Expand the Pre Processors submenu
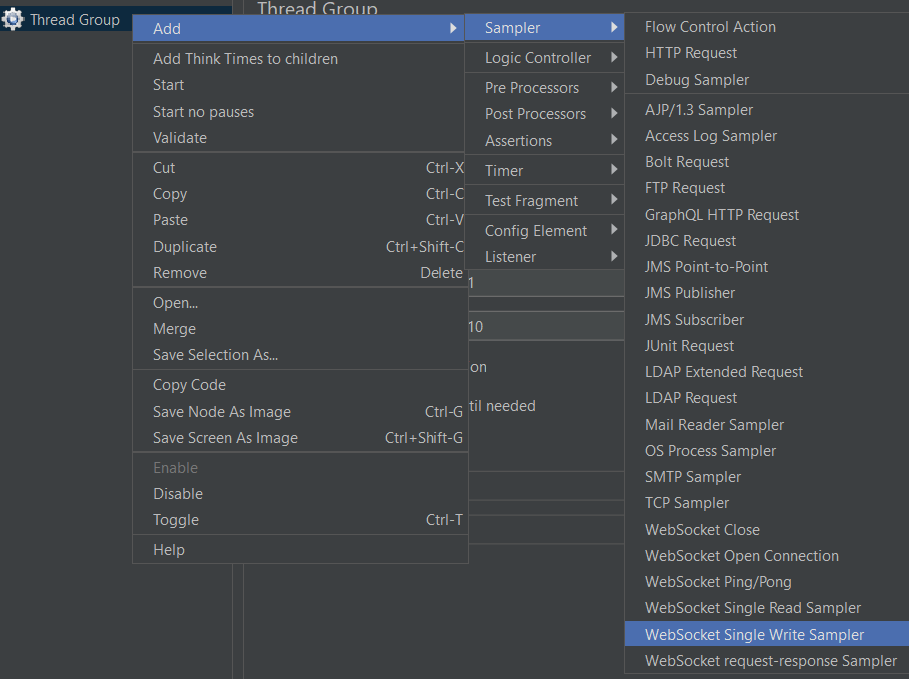 pos(532,88)
